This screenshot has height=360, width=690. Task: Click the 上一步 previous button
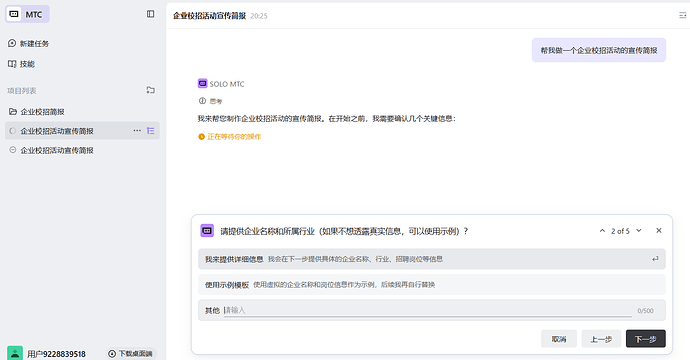(x=601, y=339)
